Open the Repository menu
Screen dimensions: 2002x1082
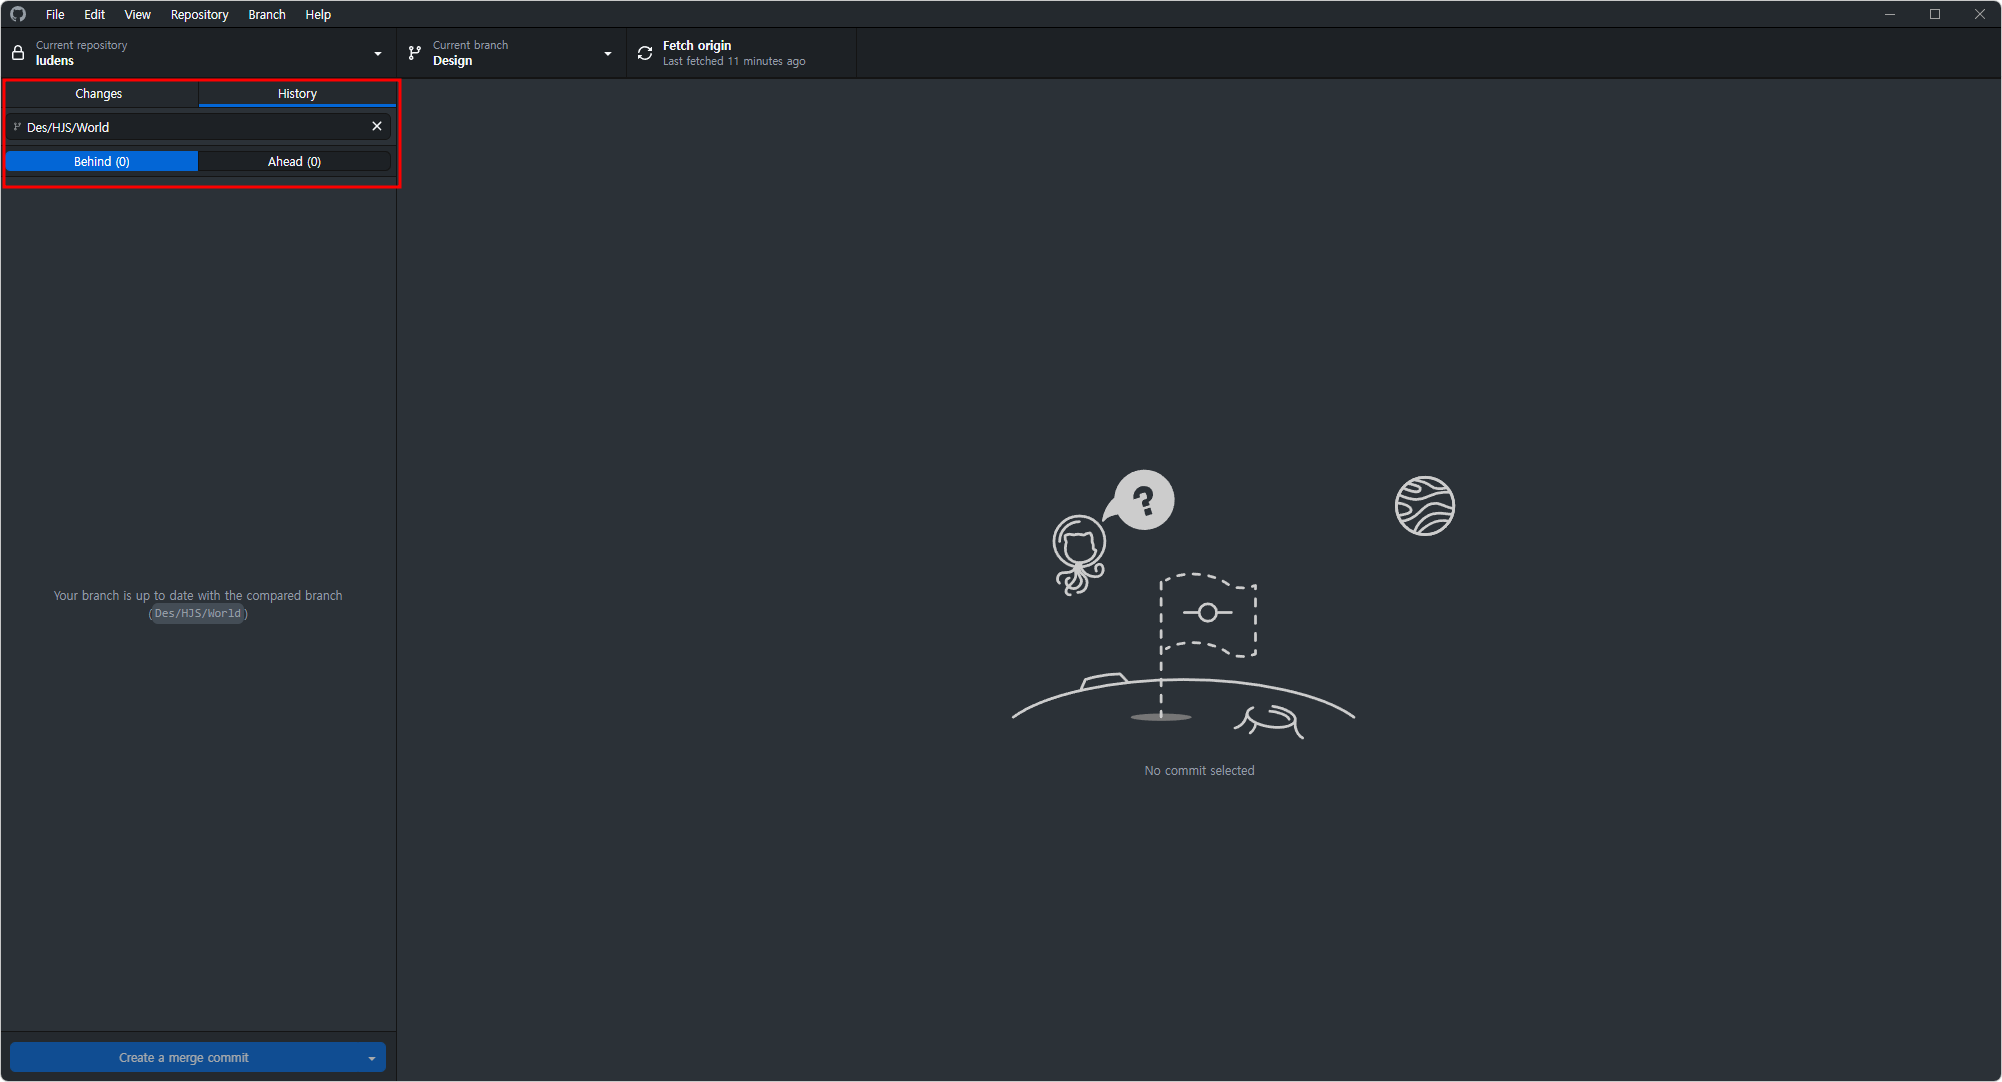click(199, 14)
